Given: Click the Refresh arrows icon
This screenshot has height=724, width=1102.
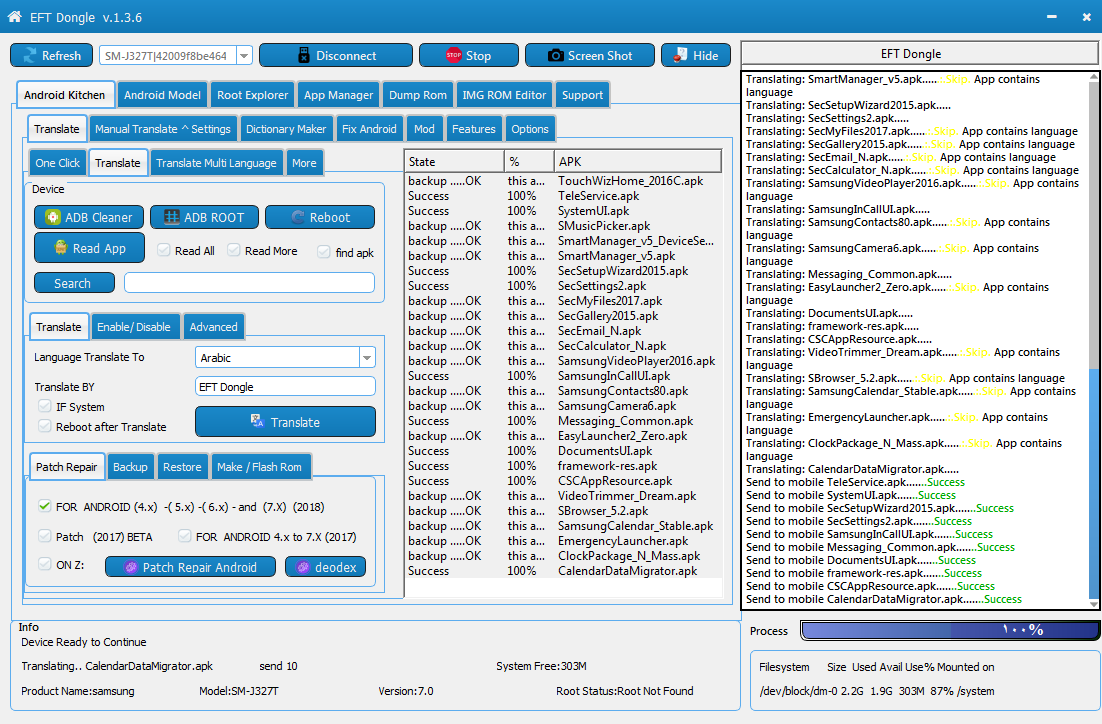Looking at the screenshot, I should pos(30,56).
